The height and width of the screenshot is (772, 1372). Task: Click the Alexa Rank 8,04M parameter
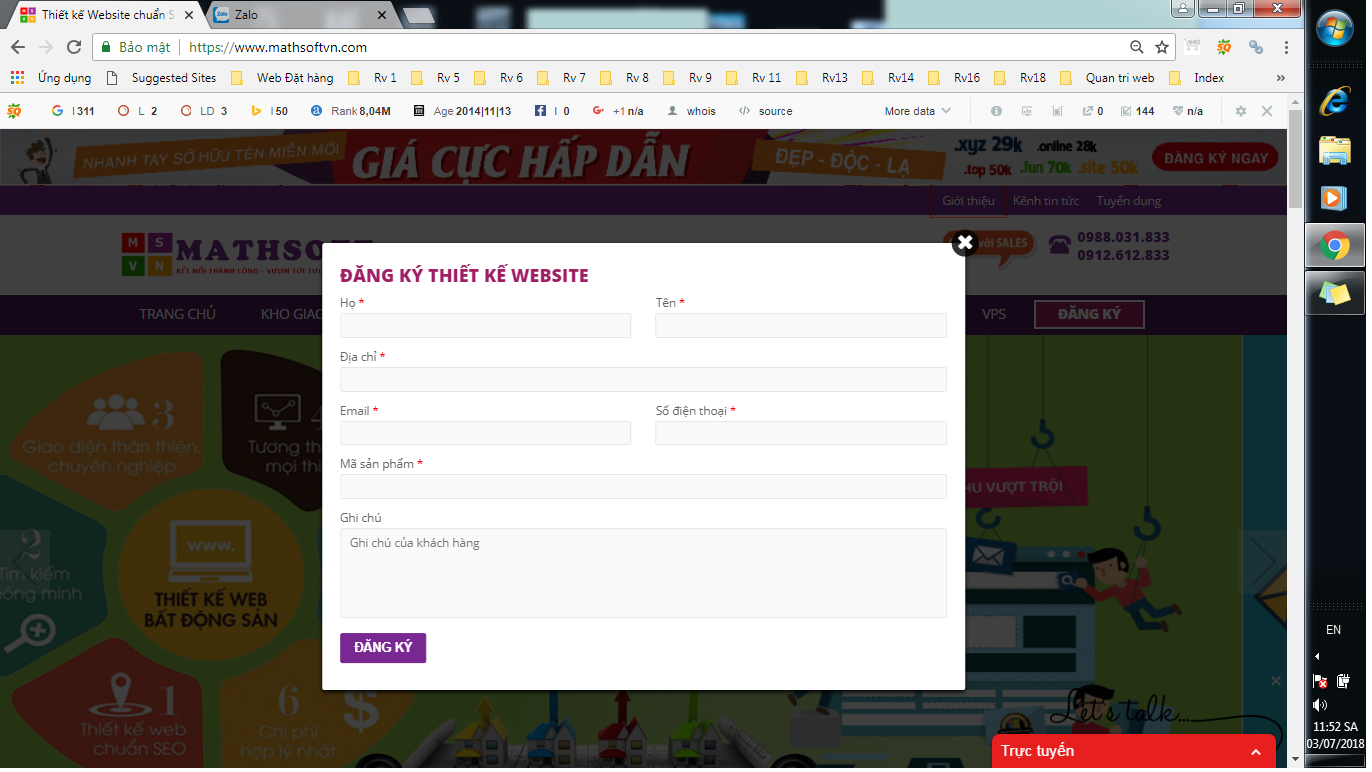pyautogui.click(x=351, y=111)
